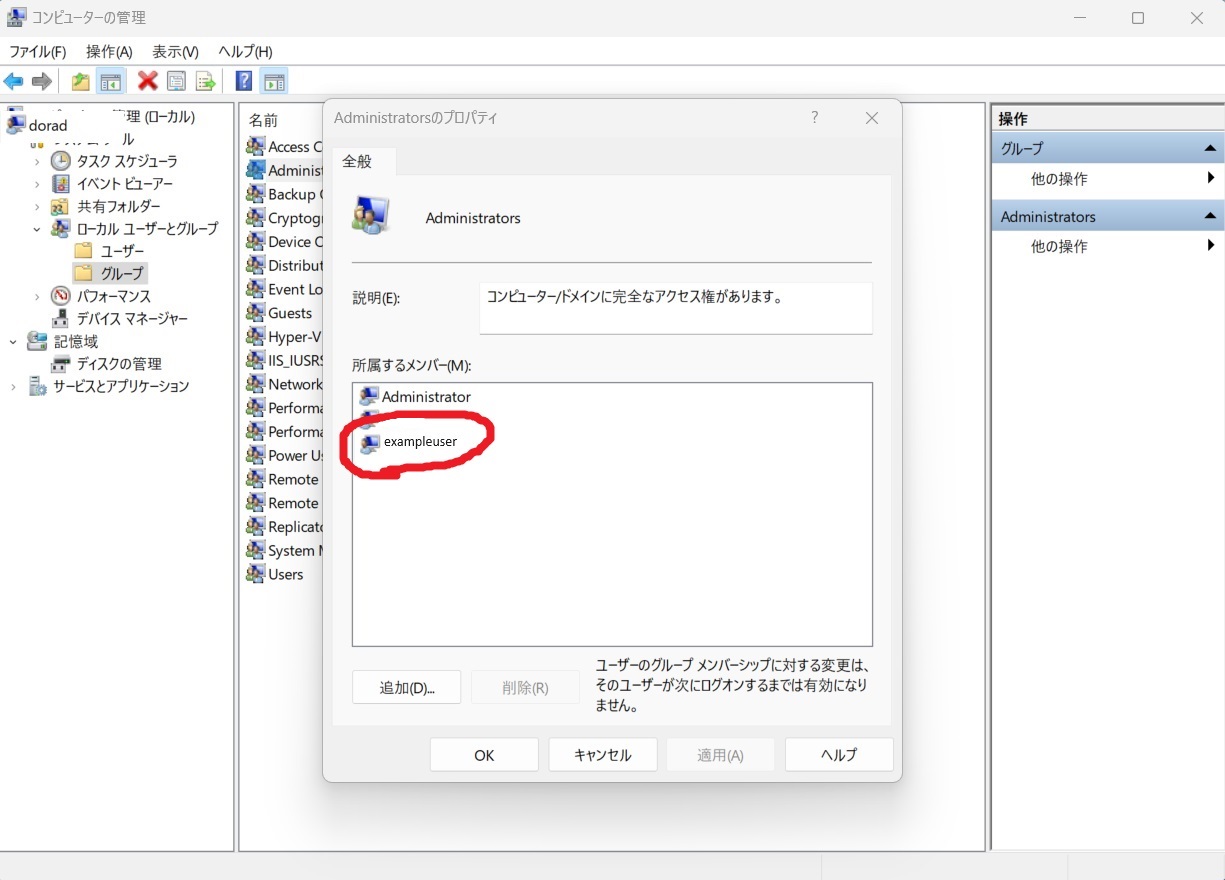Click the red X delete icon
The image size is (1225, 880).
click(x=148, y=82)
